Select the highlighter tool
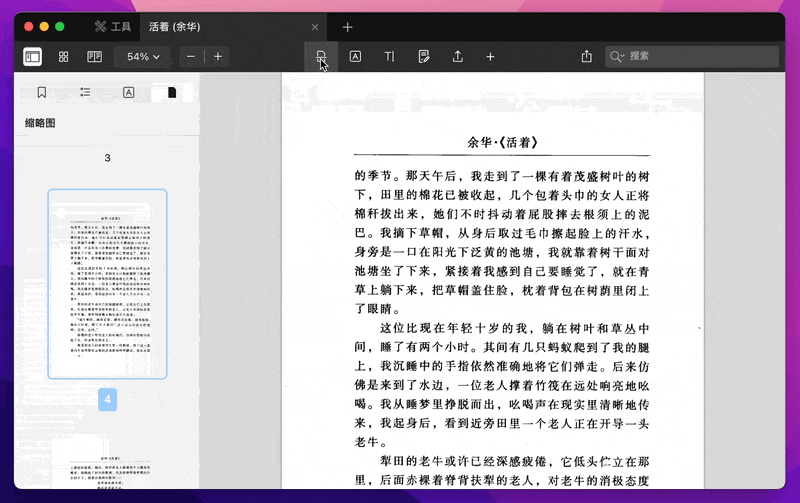This screenshot has width=800, height=503. (x=321, y=57)
